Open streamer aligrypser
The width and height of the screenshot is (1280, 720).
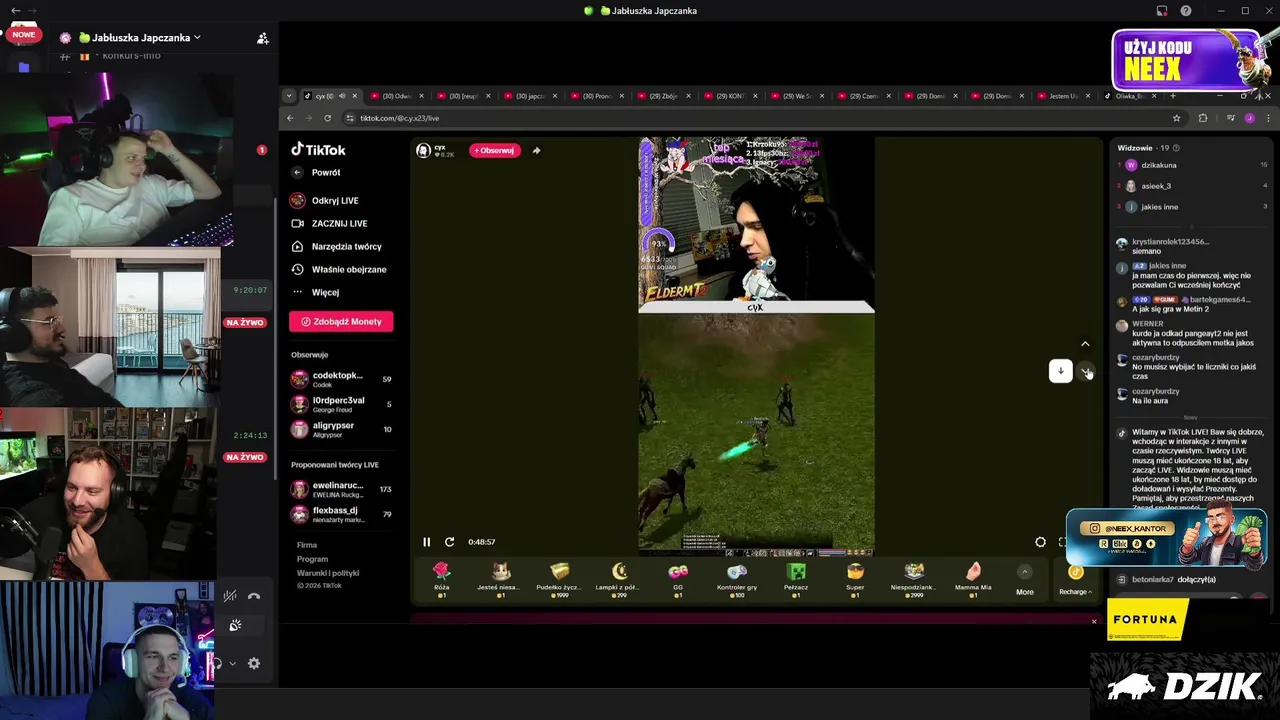[x=340, y=429]
